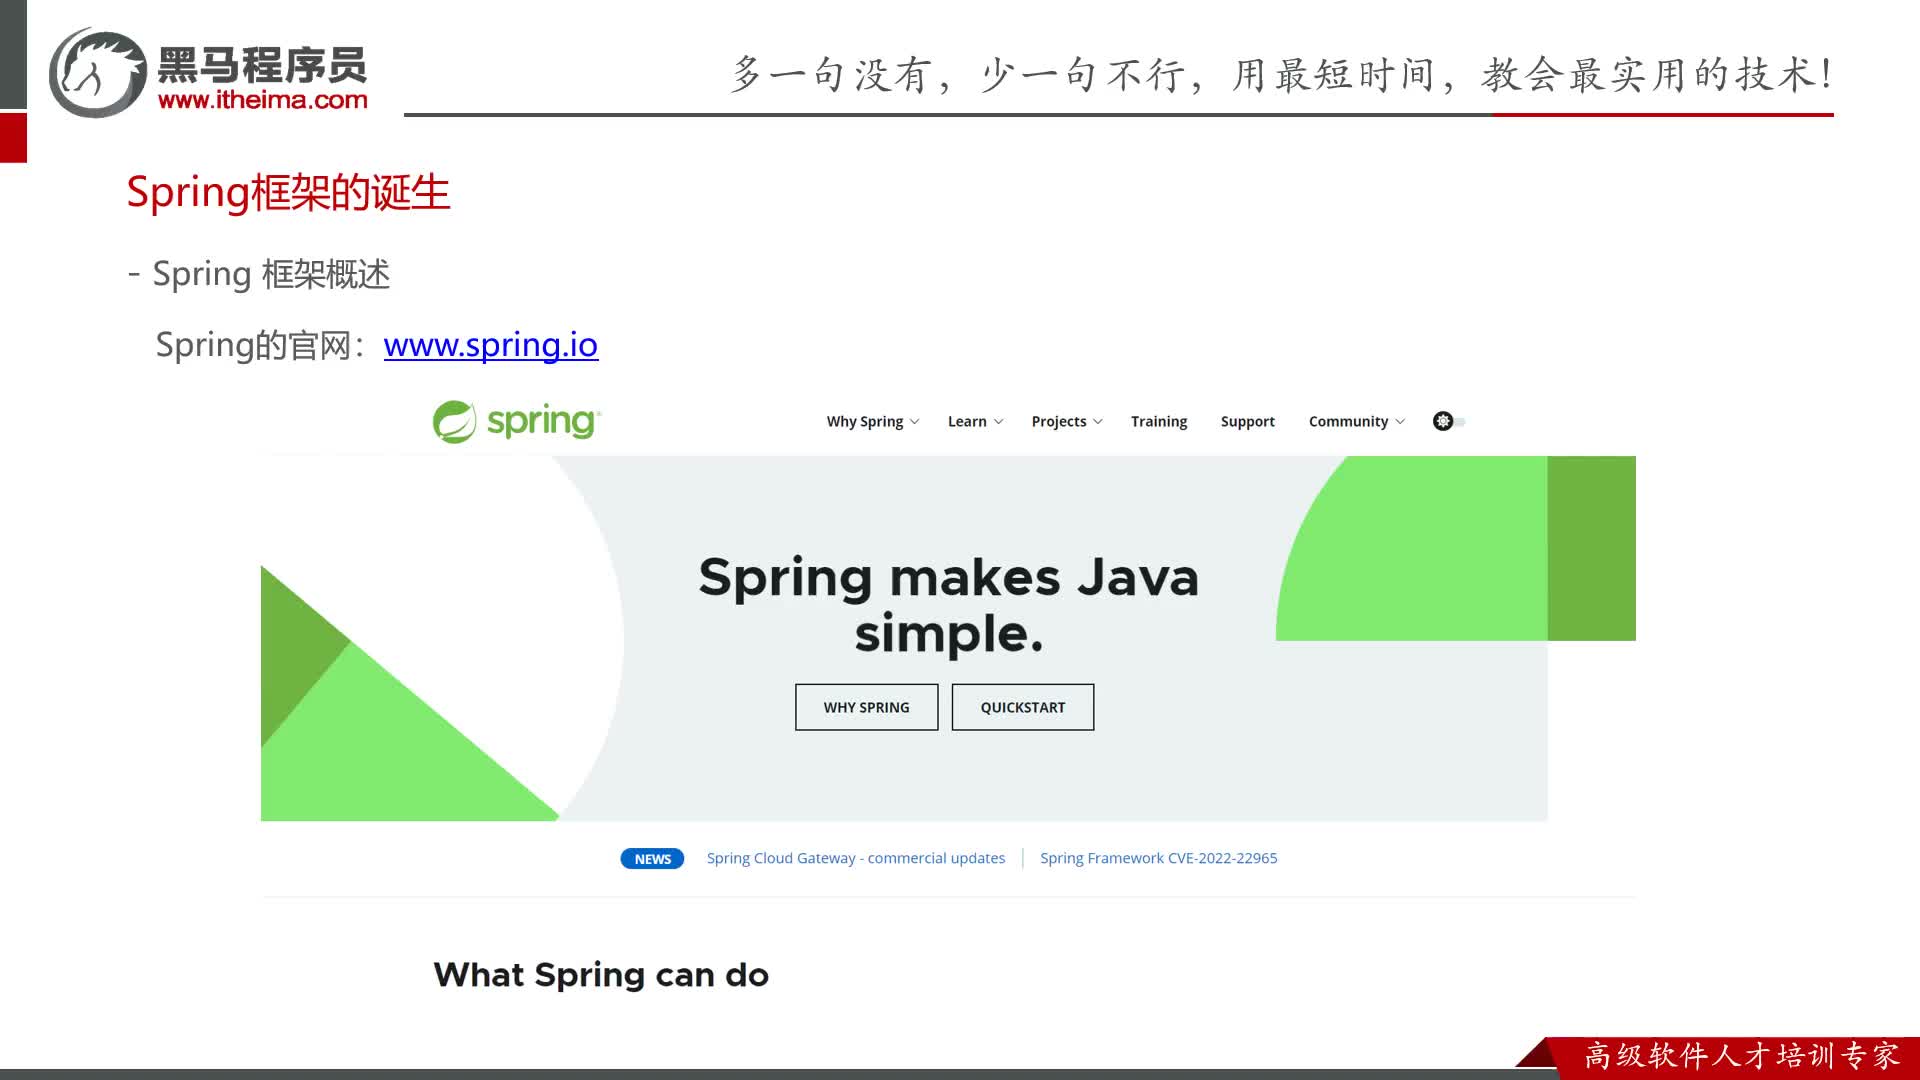This screenshot has height=1080, width=1920.
Task: Expand the Projects dropdown chevron
Action: pyautogui.click(x=1098, y=422)
